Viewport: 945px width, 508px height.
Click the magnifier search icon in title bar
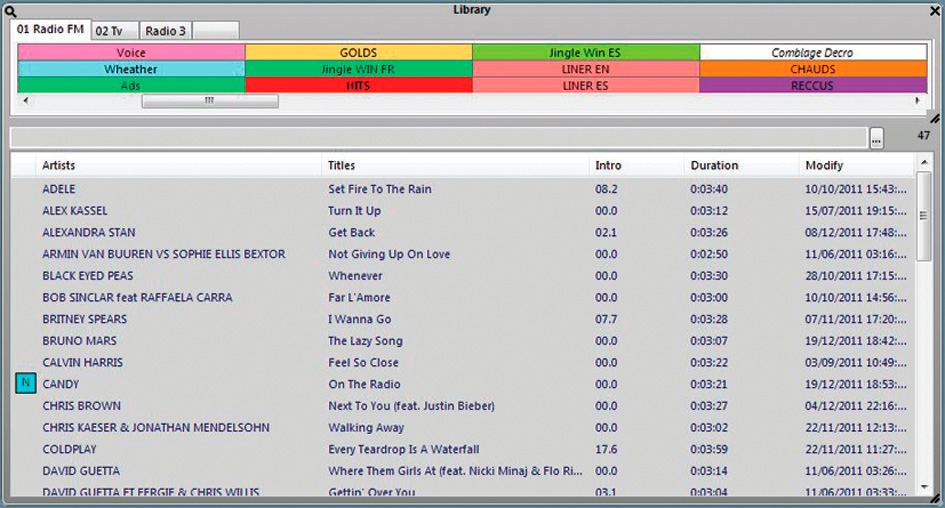pos(11,10)
